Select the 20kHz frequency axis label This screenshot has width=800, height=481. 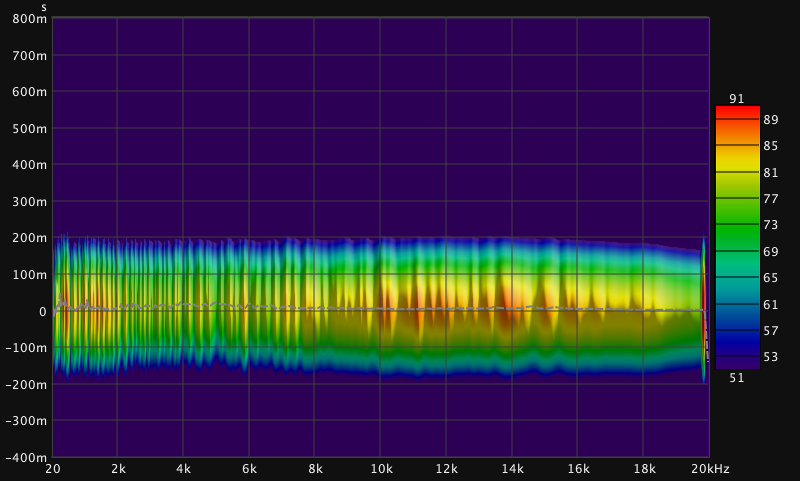coord(711,469)
